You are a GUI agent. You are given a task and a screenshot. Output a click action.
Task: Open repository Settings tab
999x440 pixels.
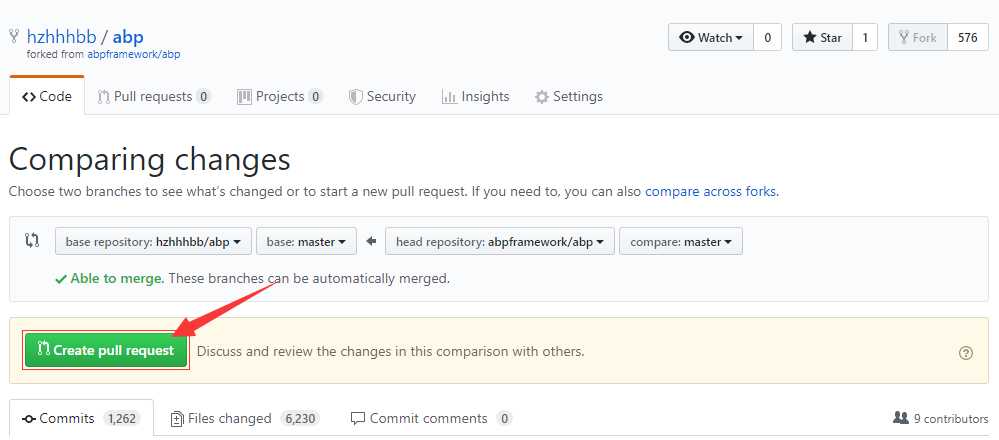568,97
